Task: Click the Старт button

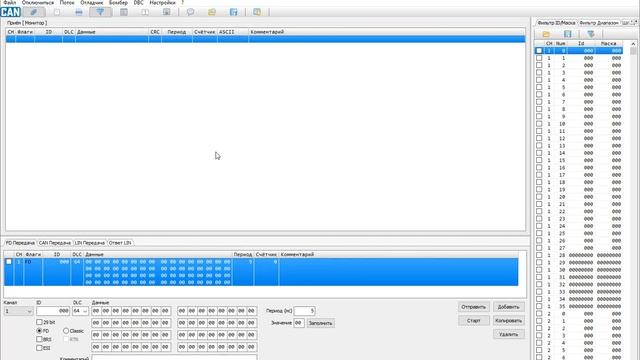Action: pos(473,320)
